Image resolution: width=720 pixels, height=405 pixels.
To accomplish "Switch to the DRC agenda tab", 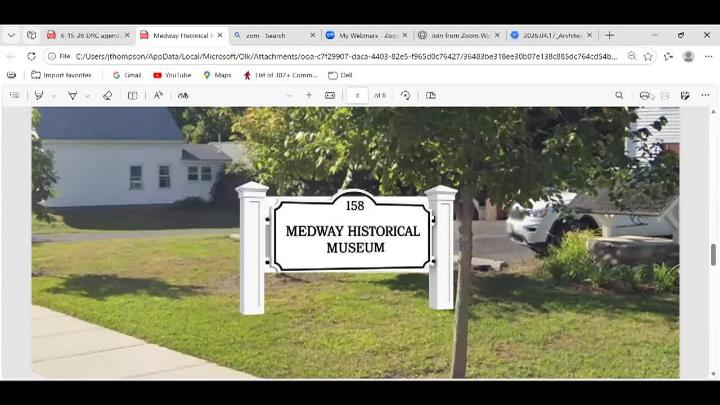I will 90,35.
